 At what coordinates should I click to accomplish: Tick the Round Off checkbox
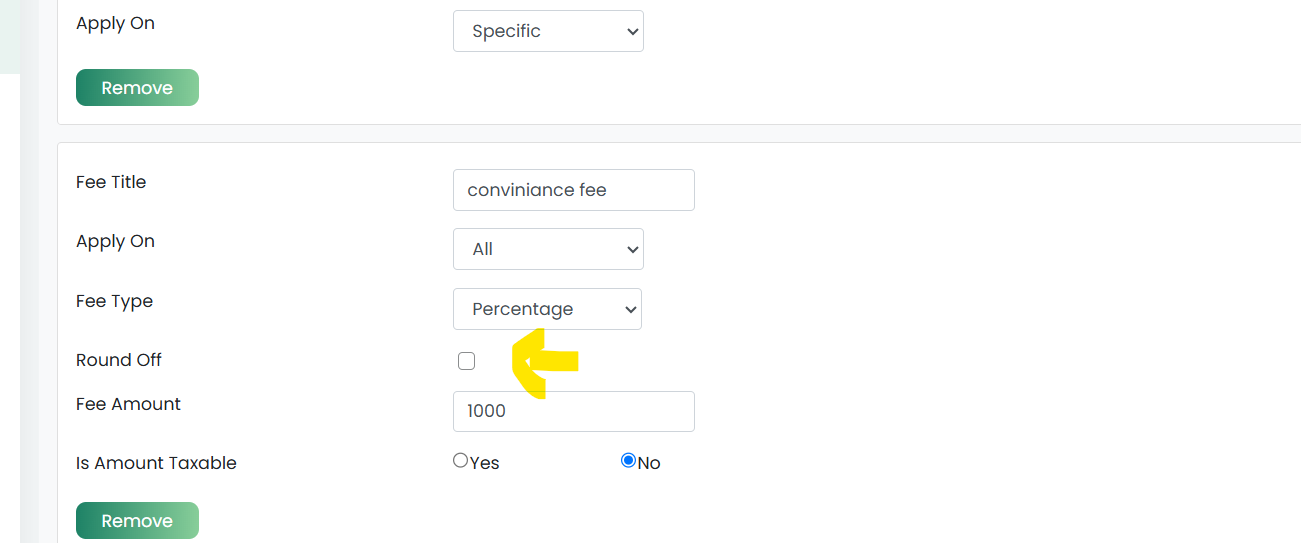(x=466, y=361)
